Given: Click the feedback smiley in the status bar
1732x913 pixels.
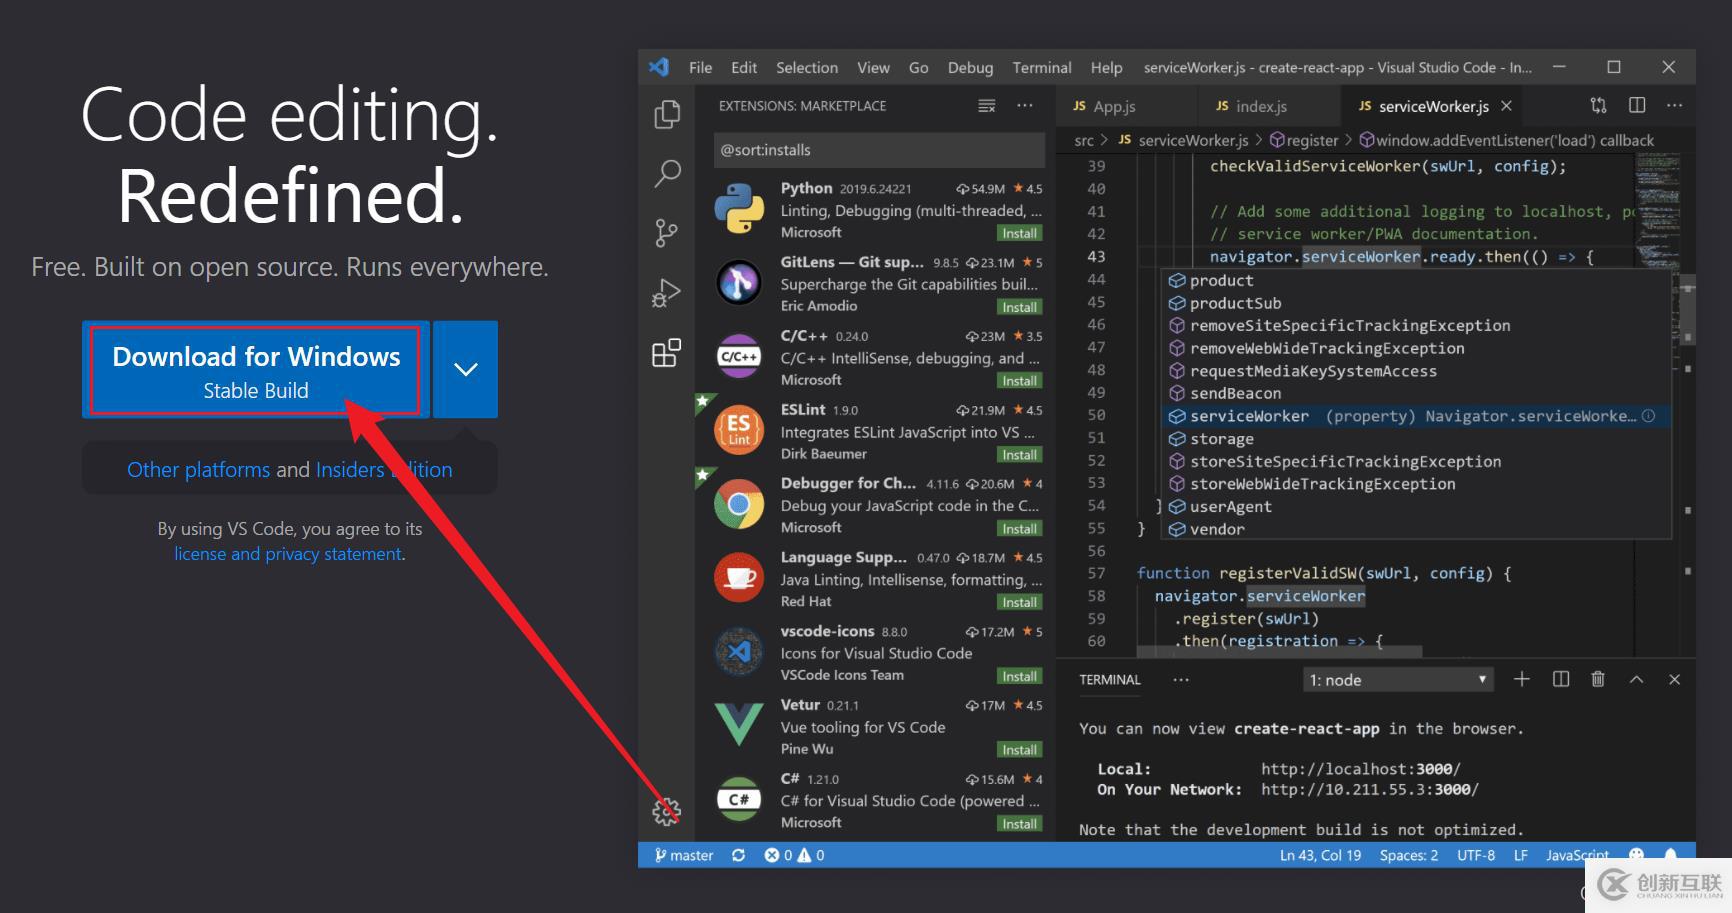Looking at the screenshot, I should [1637, 855].
